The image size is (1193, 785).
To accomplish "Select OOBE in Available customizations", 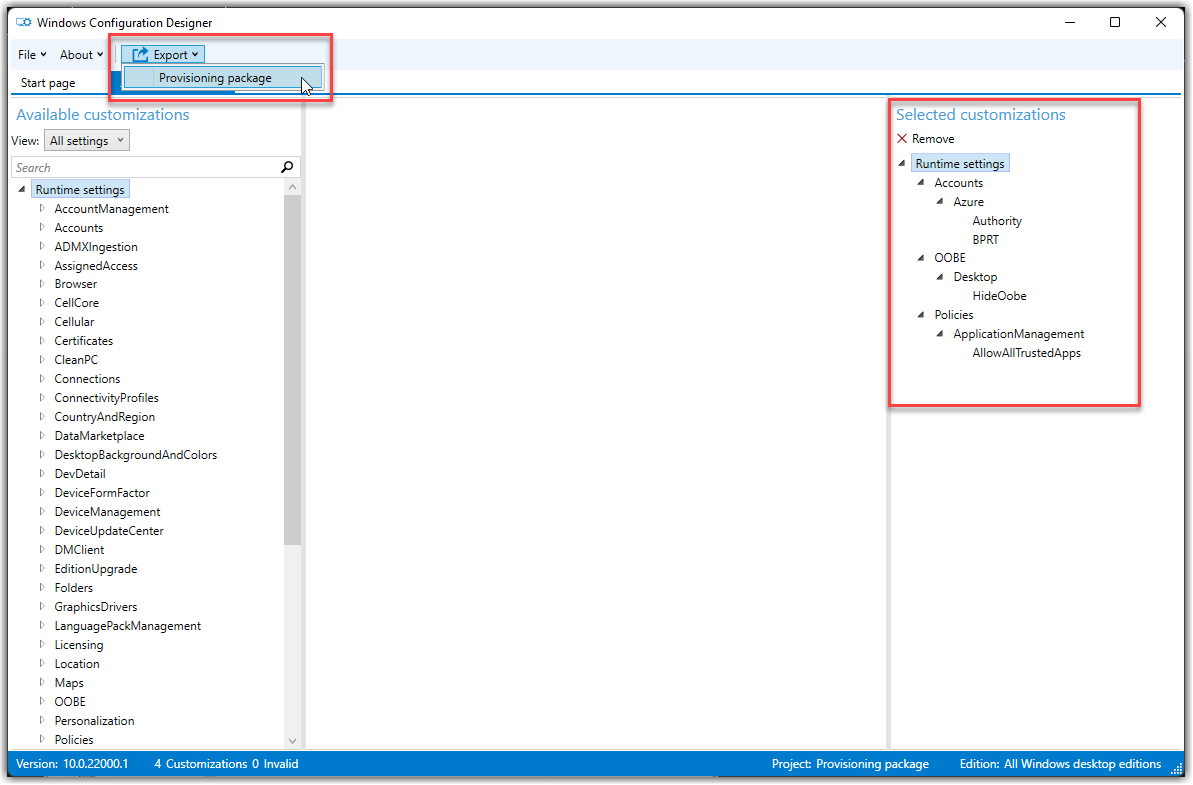I will click(70, 702).
